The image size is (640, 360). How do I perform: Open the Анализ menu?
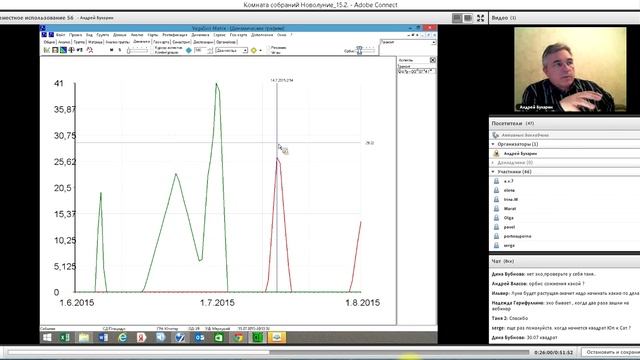137,35
